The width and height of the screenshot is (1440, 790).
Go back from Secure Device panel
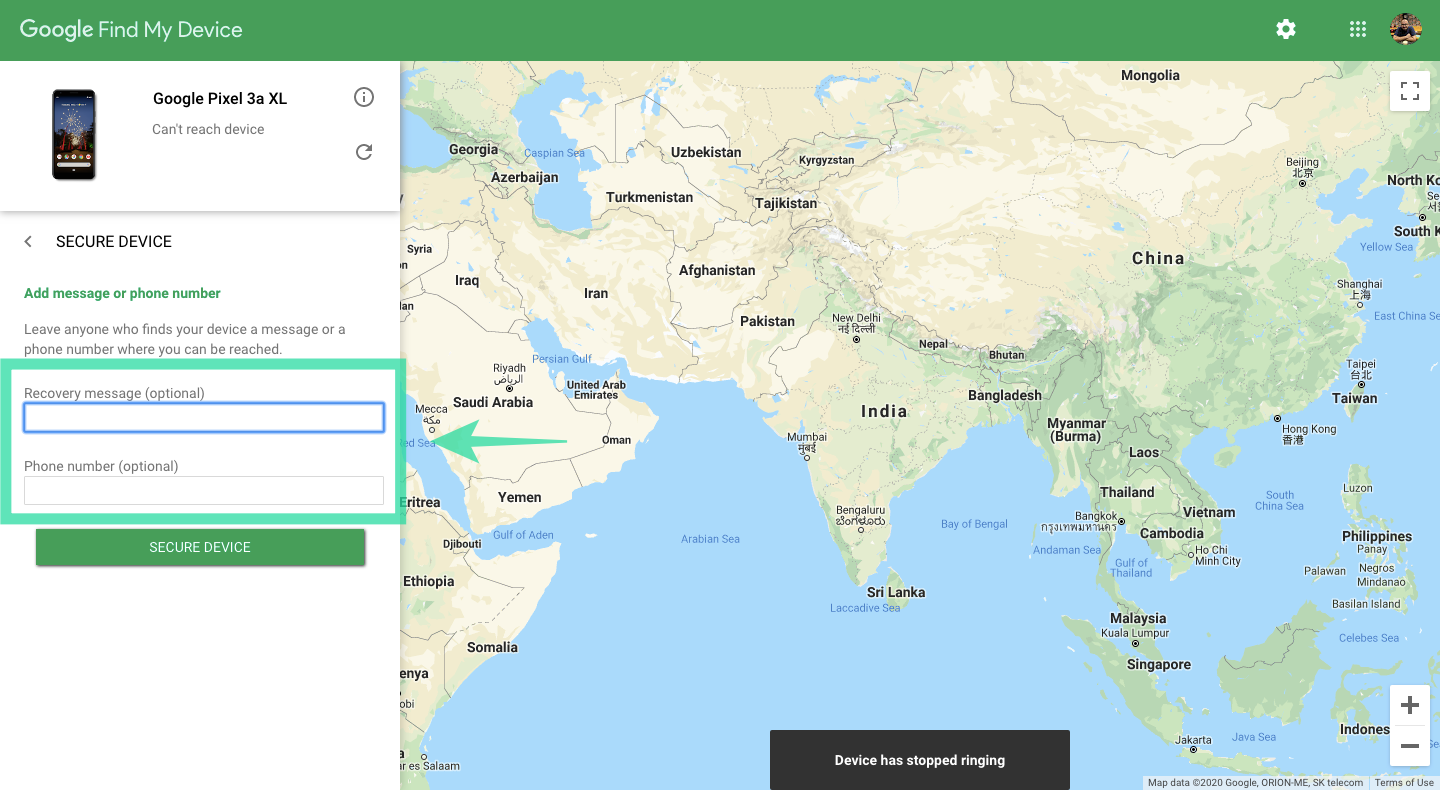(29, 242)
